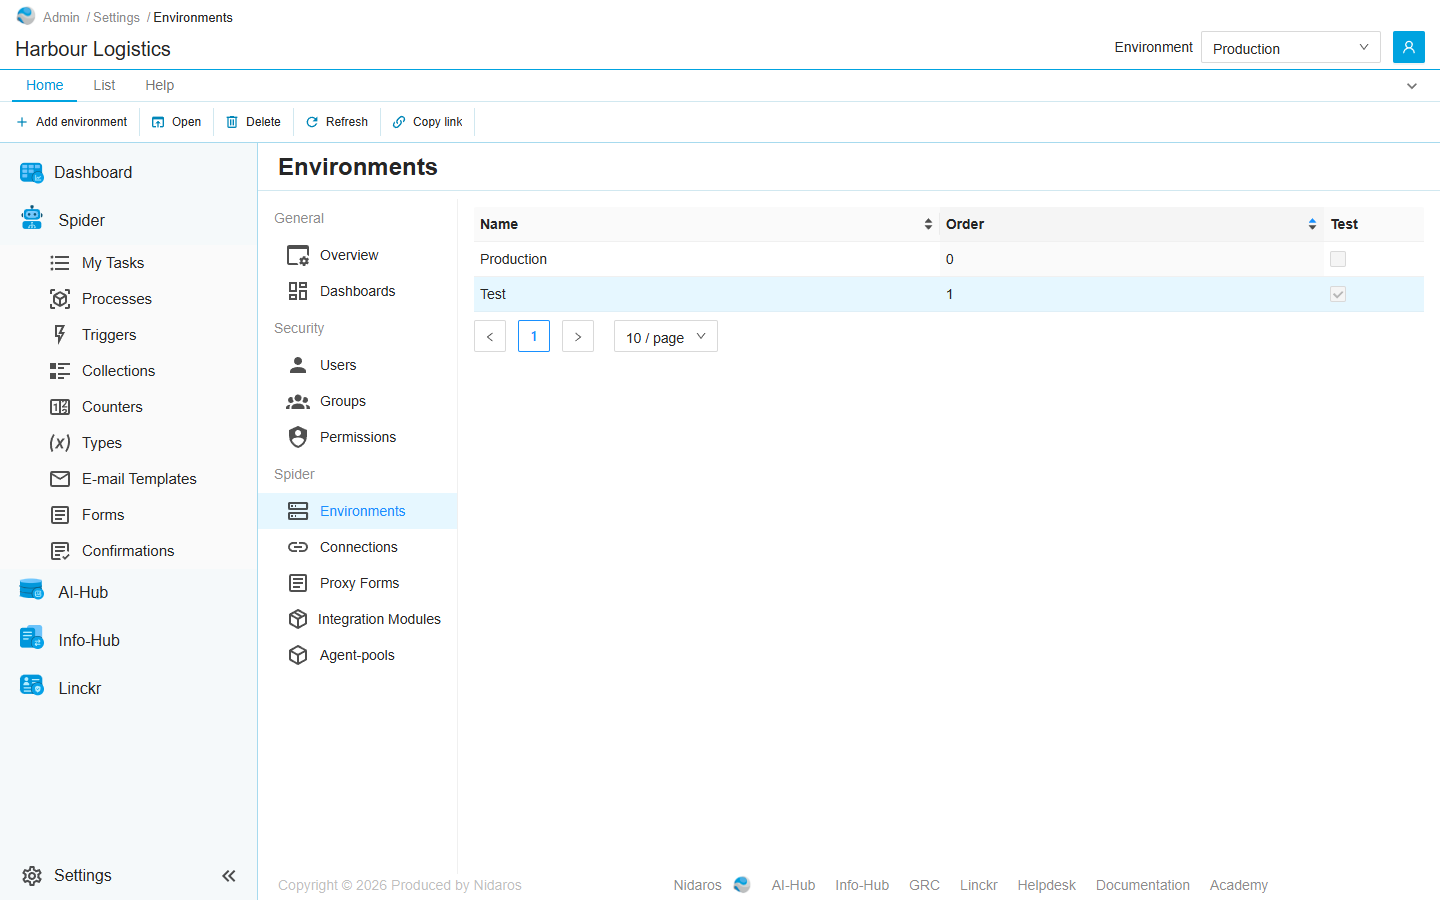Click the Processes icon in sidebar
The height and width of the screenshot is (900, 1440).
[x=60, y=299]
